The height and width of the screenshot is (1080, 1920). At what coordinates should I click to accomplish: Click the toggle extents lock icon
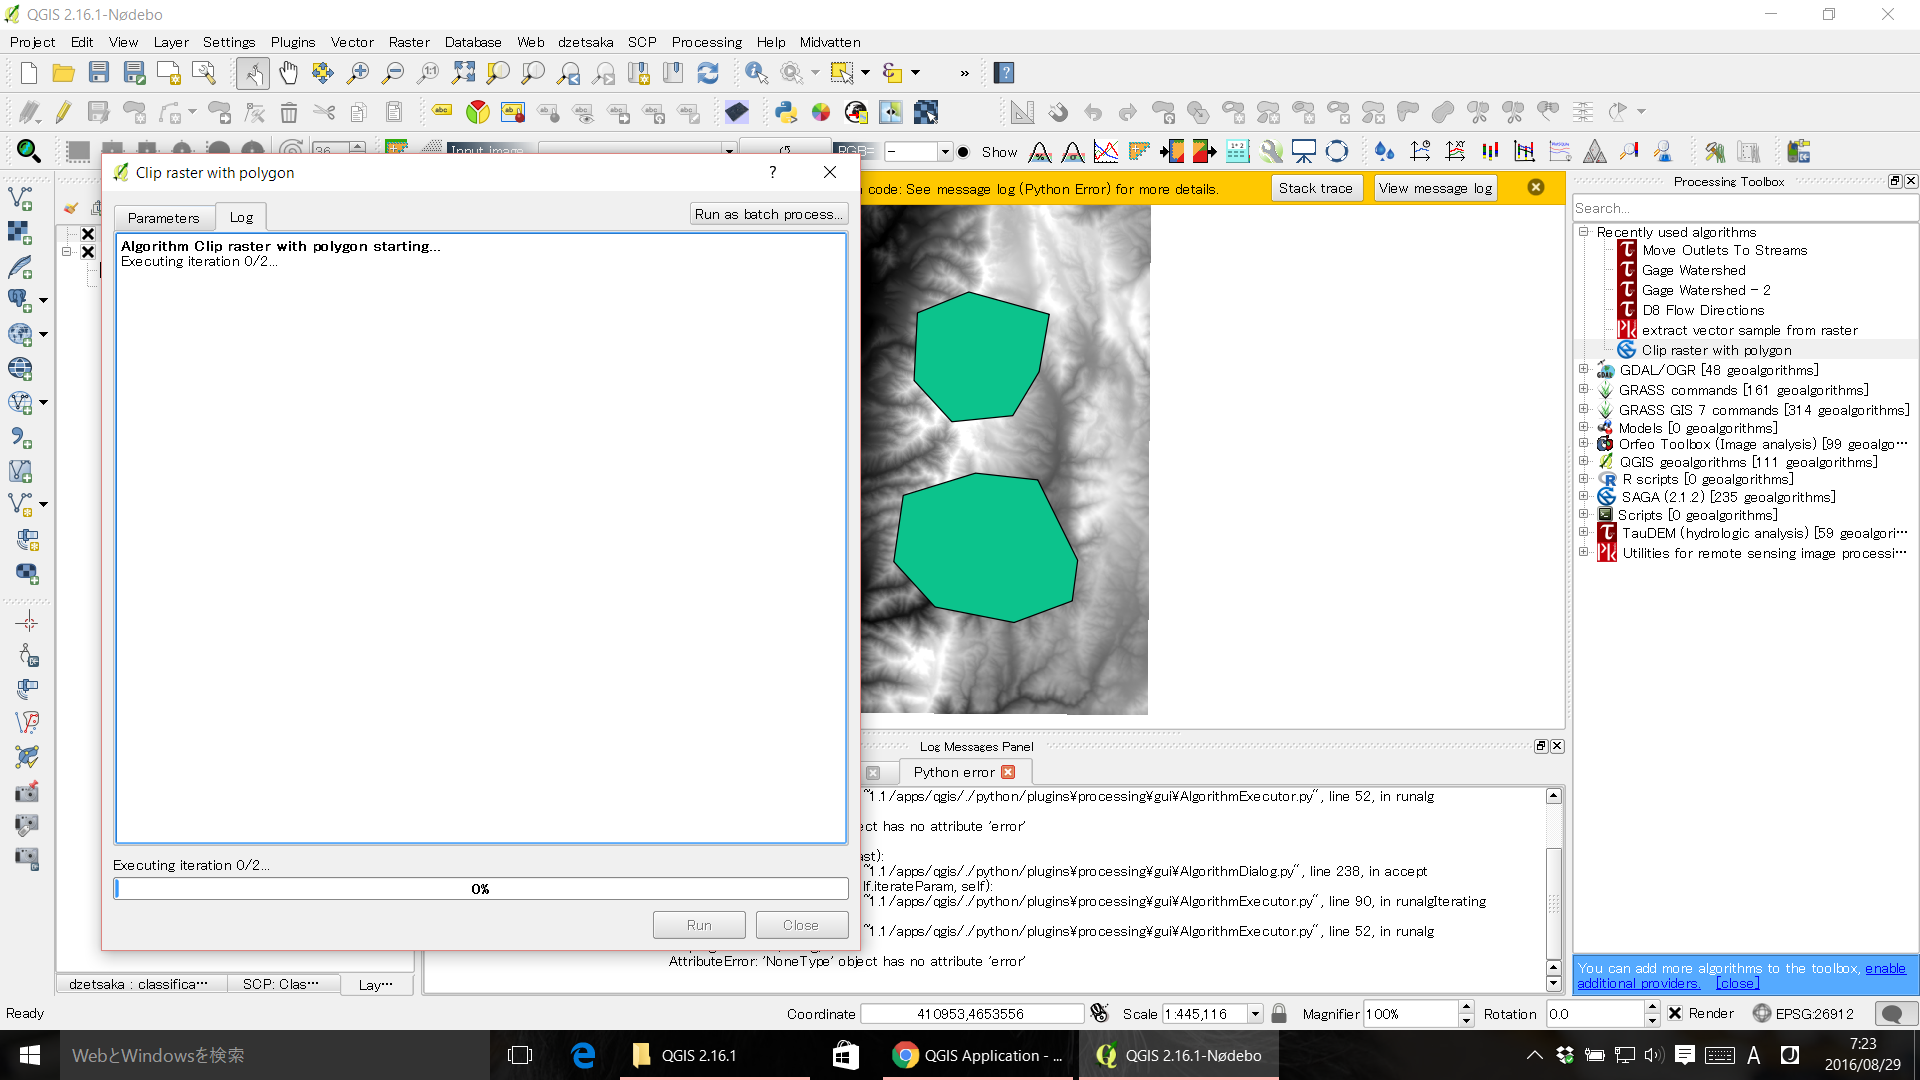tap(1099, 1013)
